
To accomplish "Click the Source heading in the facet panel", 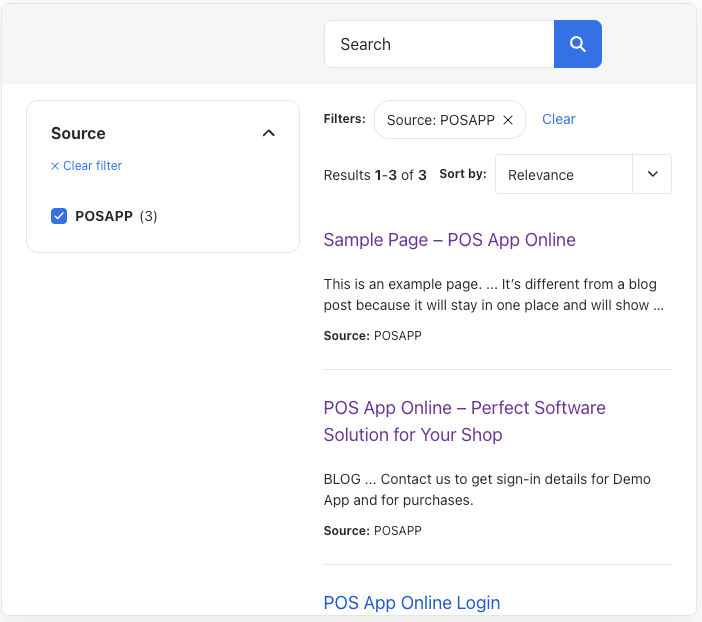I will tap(78, 133).
